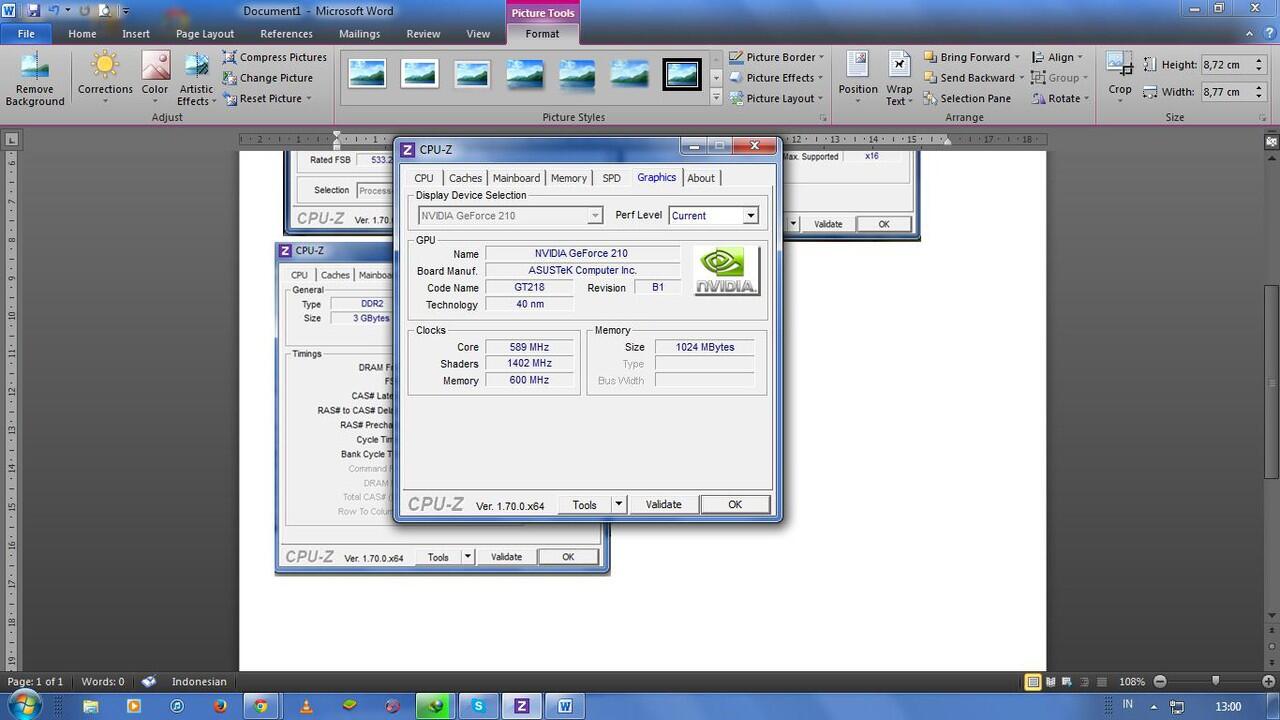Open the Artistic Effects gallery
This screenshot has width=1280, height=720.
click(x=196, y=79)
